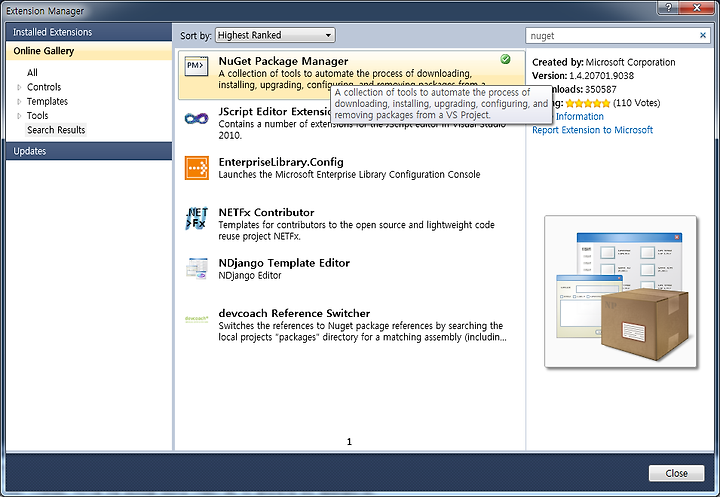Select page 1 of the results
The height and width of the screenshot is (497, 720).
point(349,442)
